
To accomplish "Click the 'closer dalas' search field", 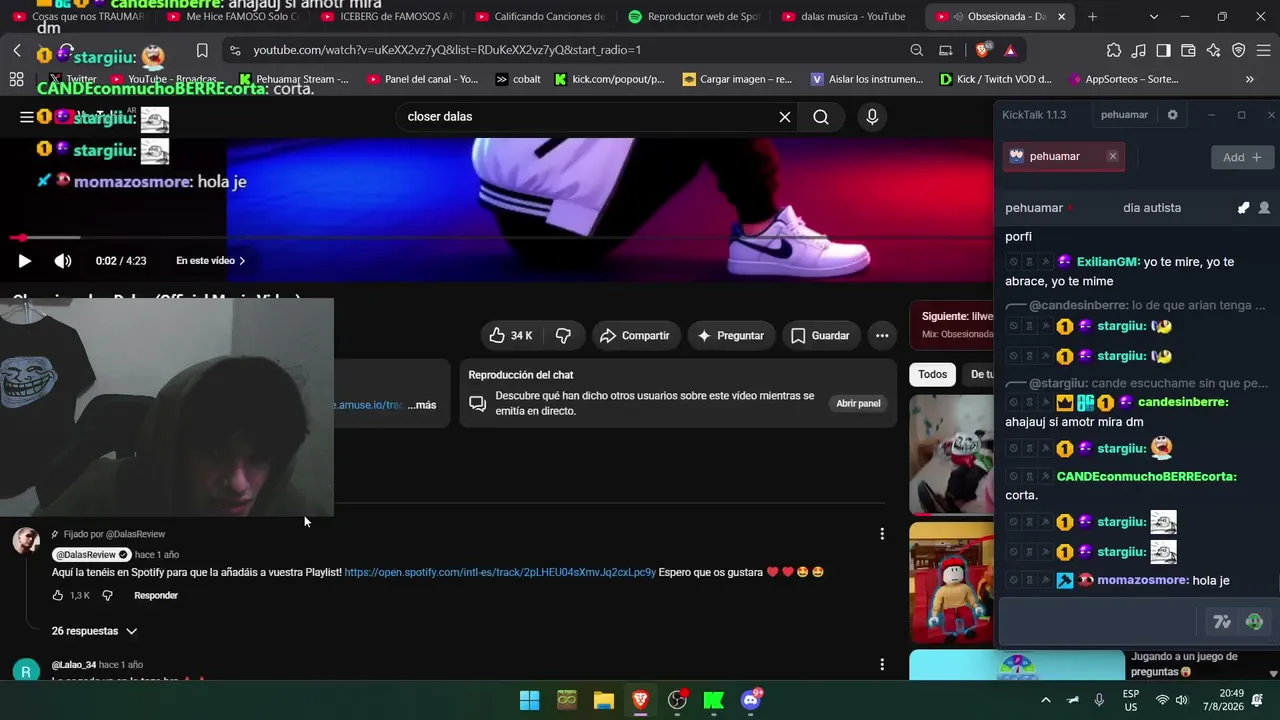I will (x=585, y=117).
